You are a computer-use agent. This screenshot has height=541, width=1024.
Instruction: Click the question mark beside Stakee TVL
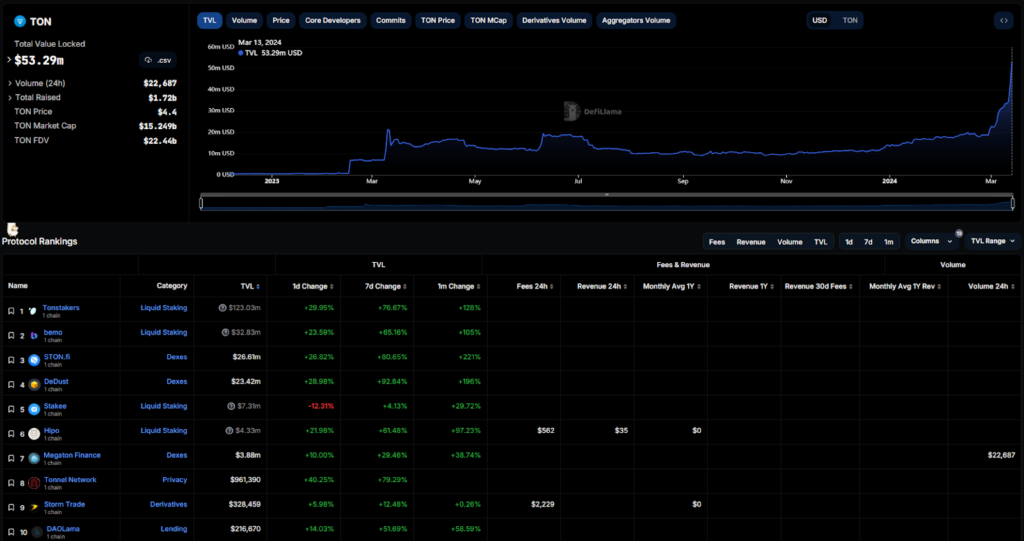tap(231, 406)
